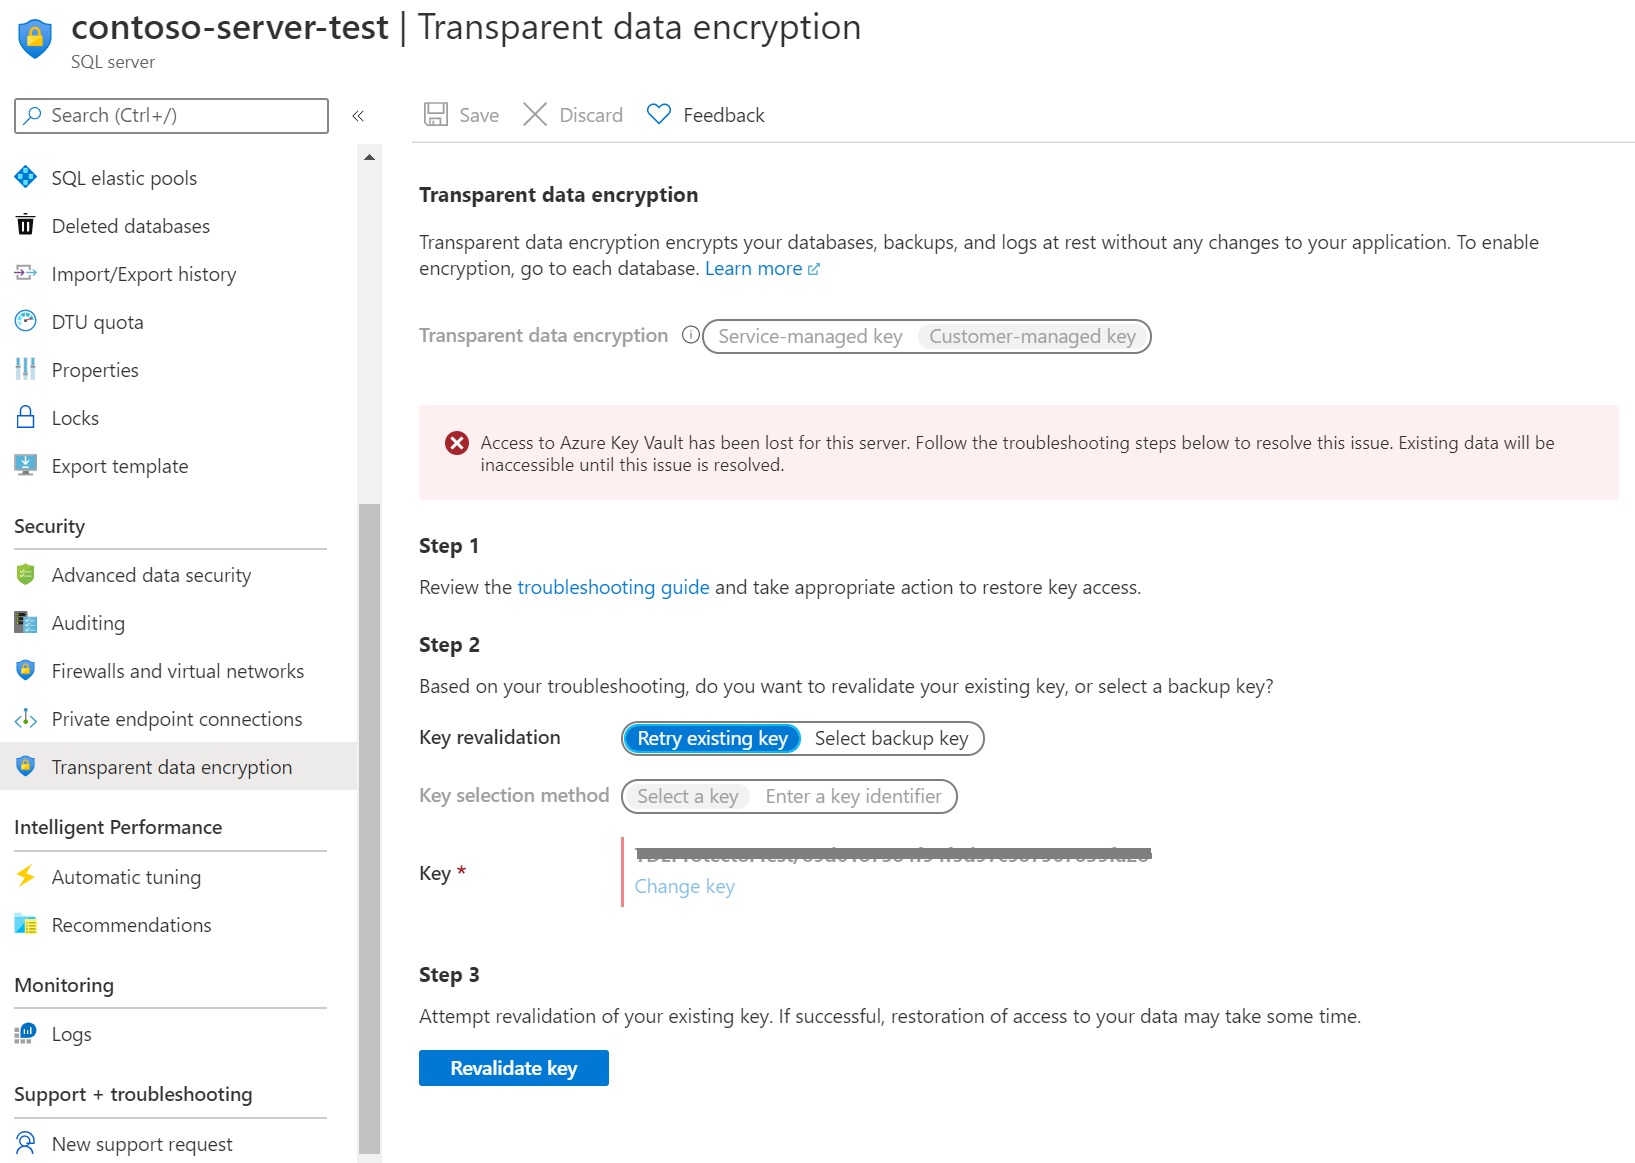Screen dimensions: 1635x1163
Task: Collapse the sidebar with the double chevron
Action: pyautogui.click(x=358, y=115)
